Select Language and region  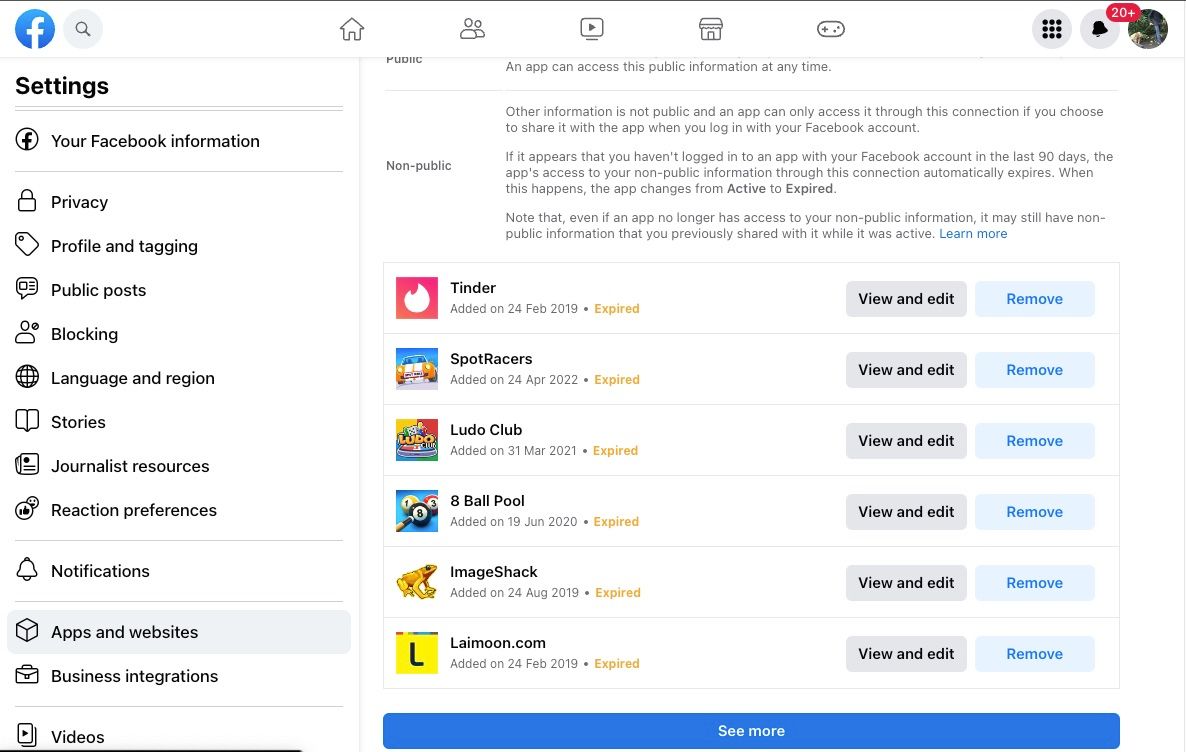tap(132, 377)
